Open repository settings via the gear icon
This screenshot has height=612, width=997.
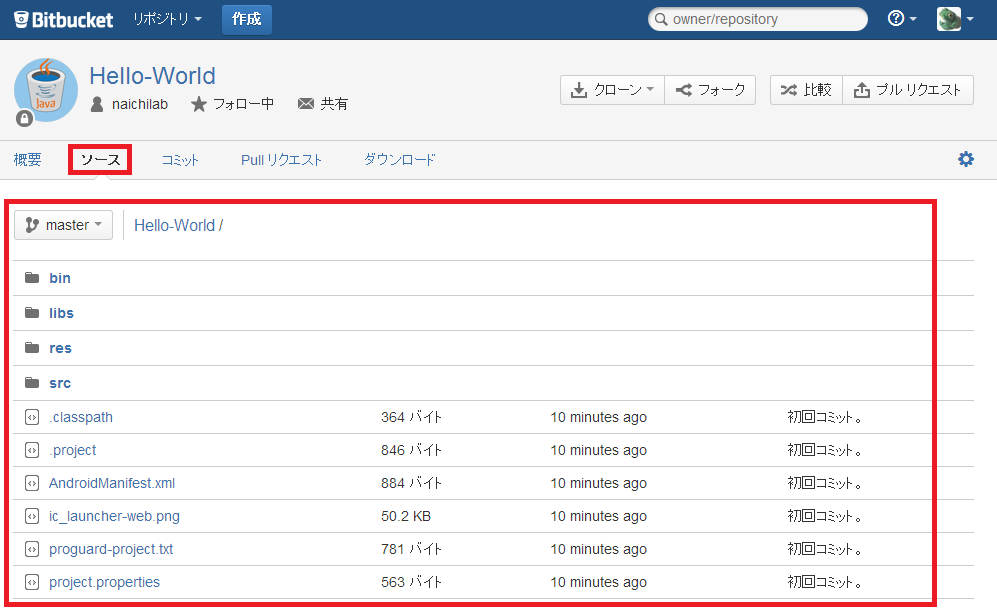(965, 158)
